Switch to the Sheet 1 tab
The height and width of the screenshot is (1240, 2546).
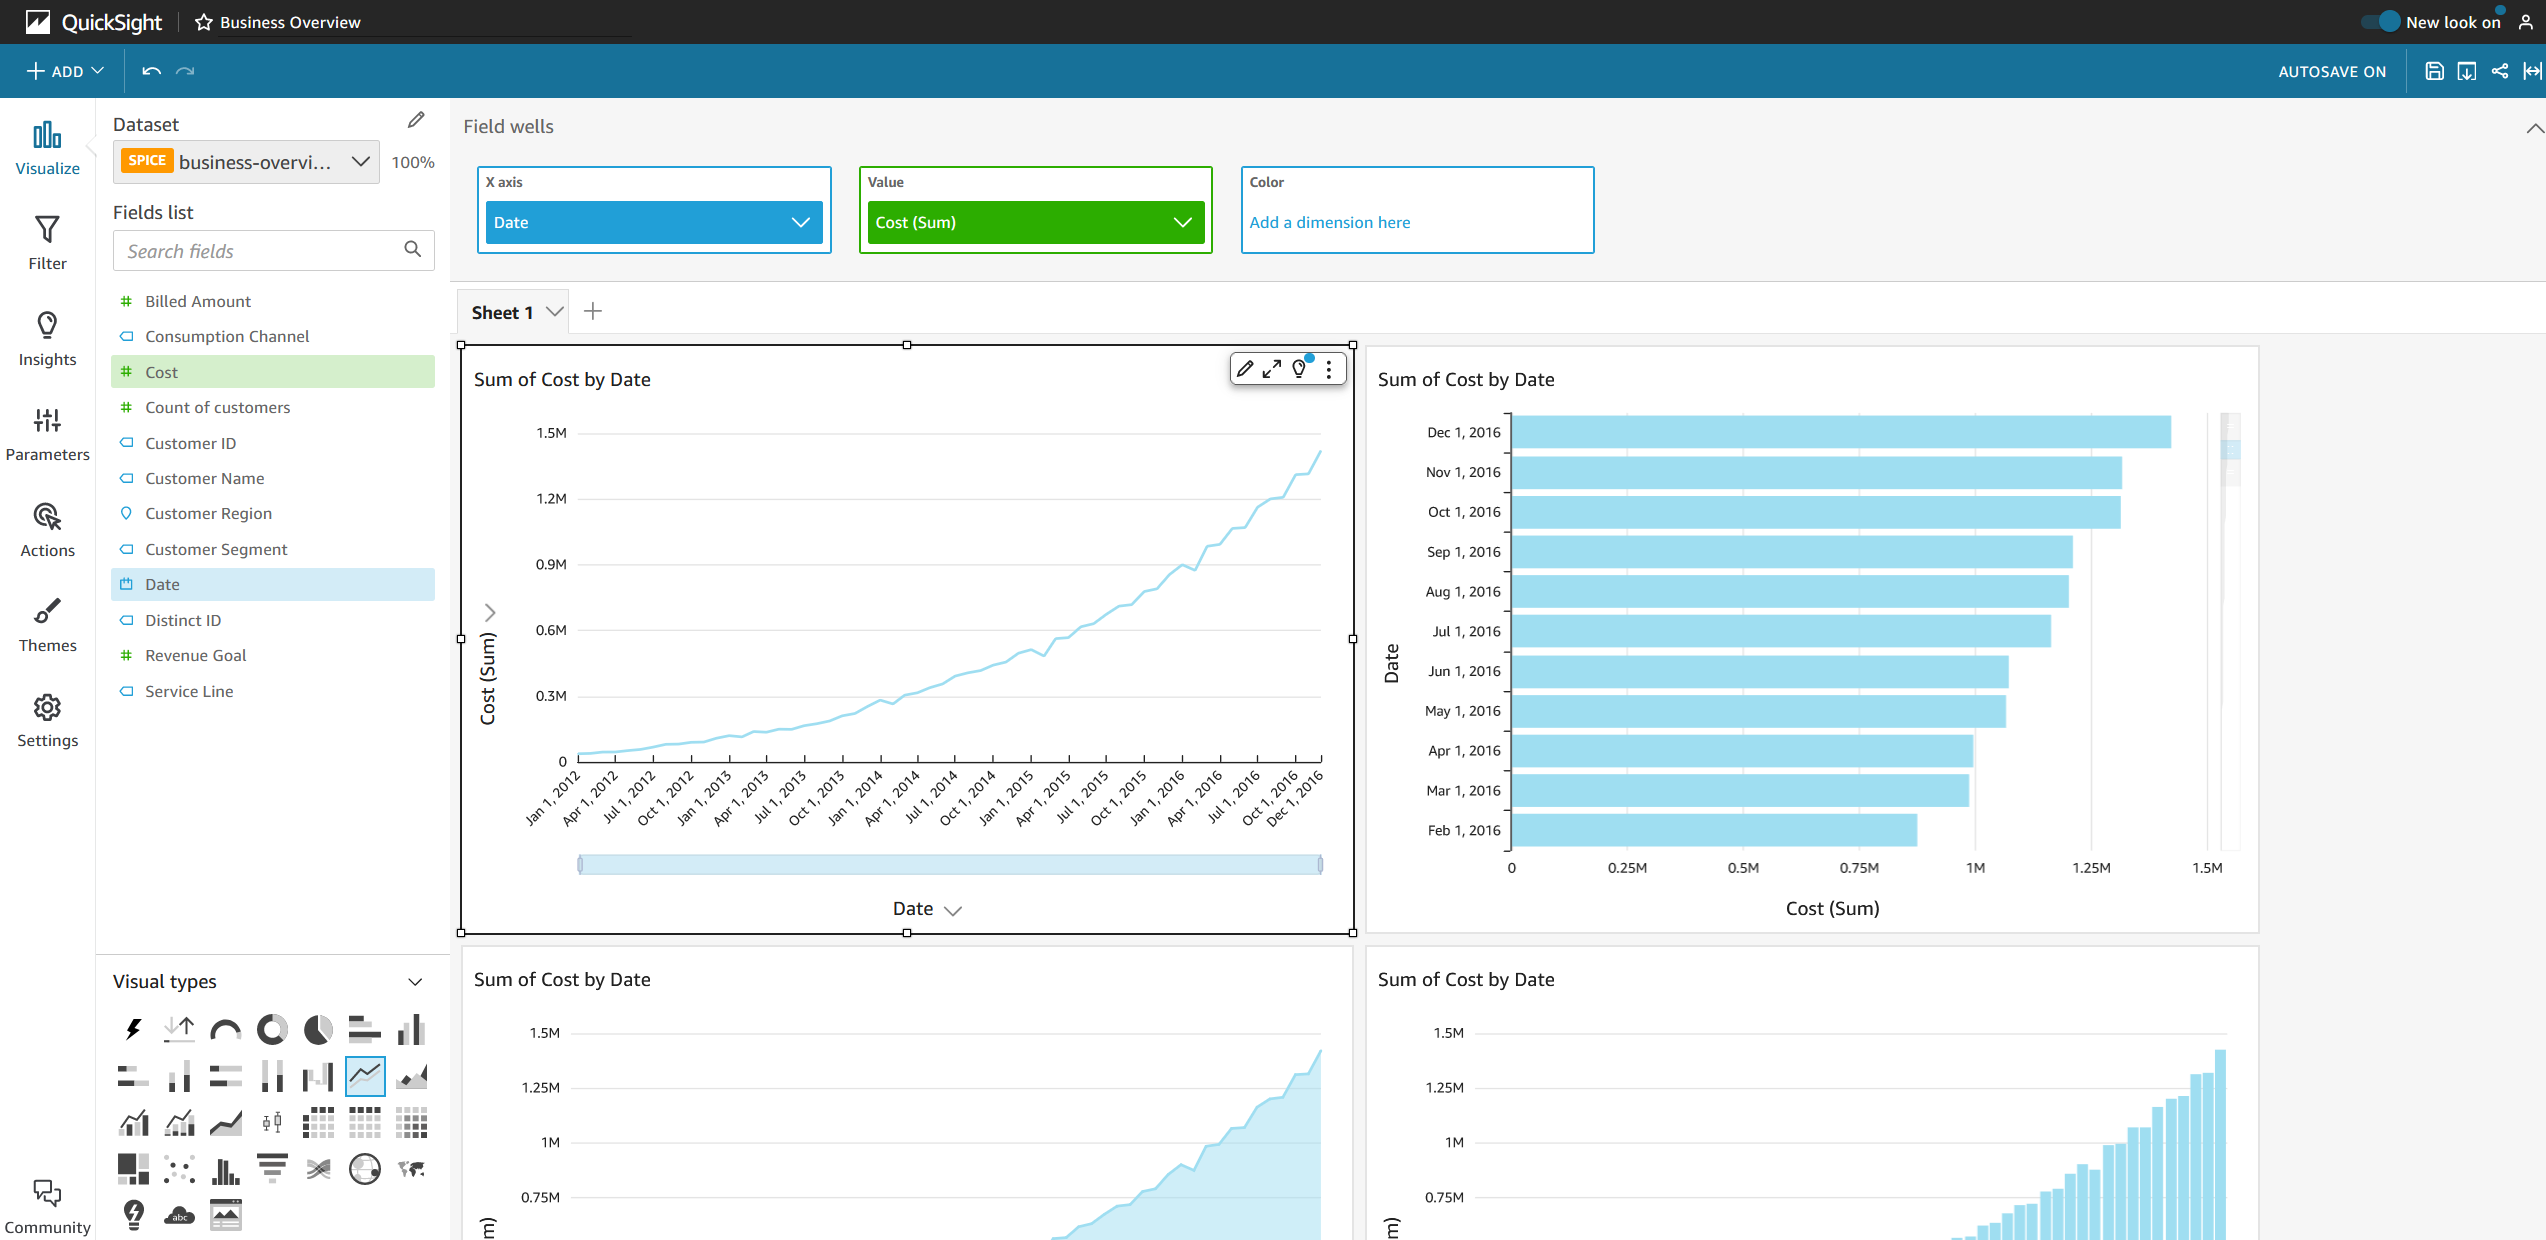point(502,312)
